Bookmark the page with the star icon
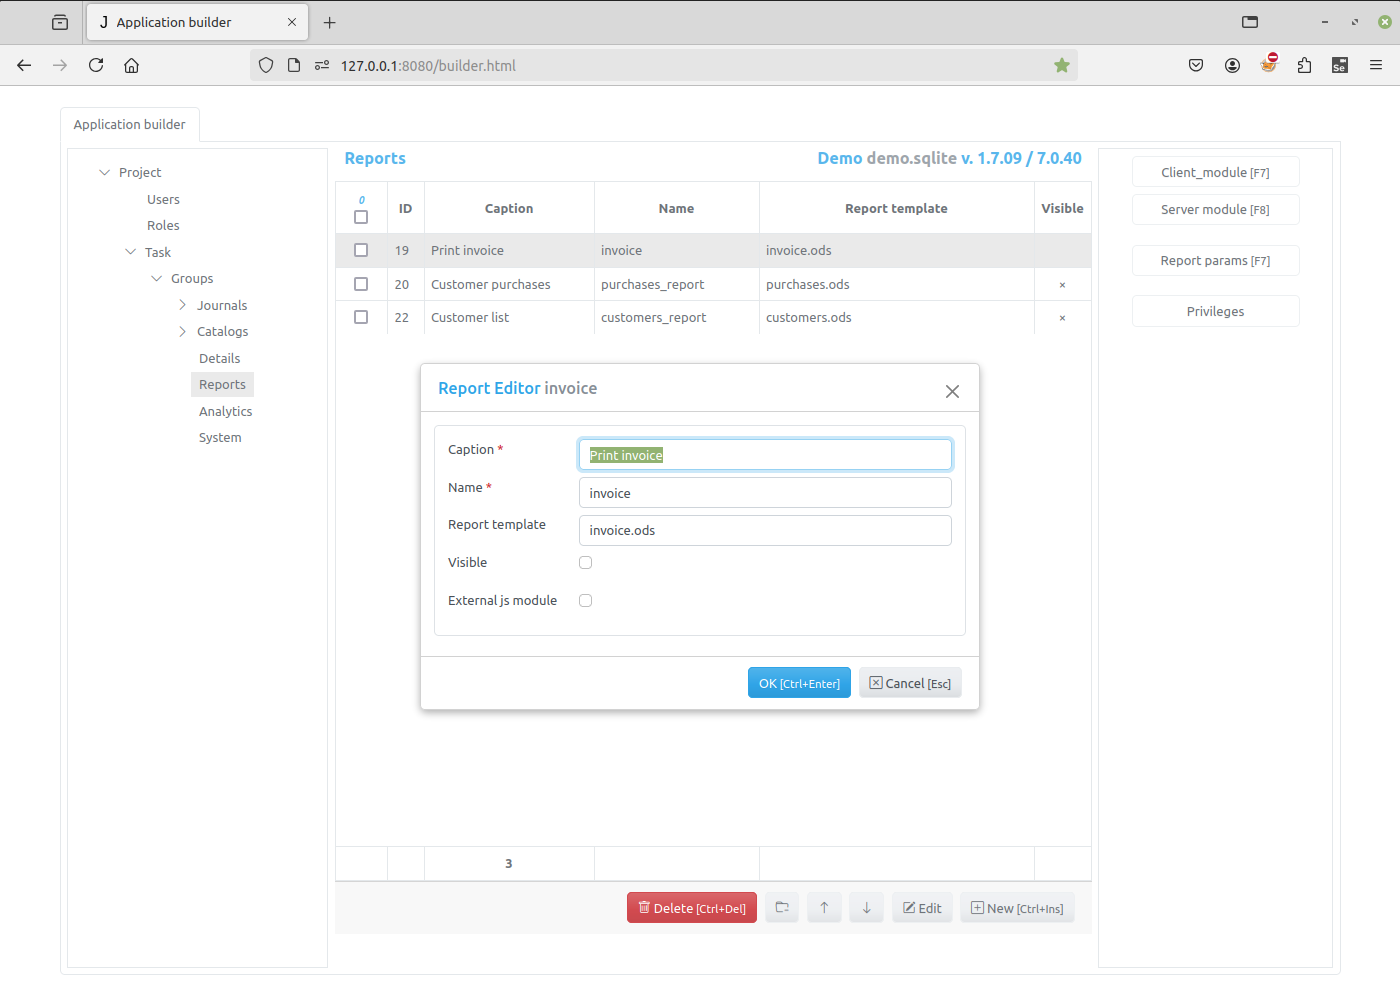Viewport: 1400px width, 987px height. [x=1061, y=64]
